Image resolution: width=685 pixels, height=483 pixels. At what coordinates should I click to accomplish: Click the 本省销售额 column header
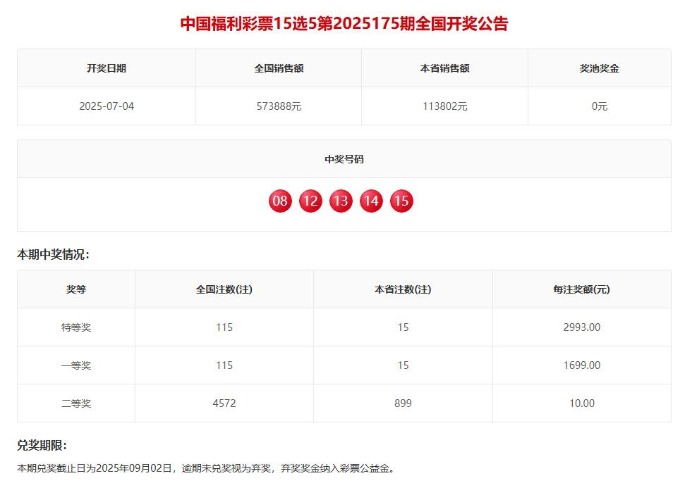tap(445, 68)
